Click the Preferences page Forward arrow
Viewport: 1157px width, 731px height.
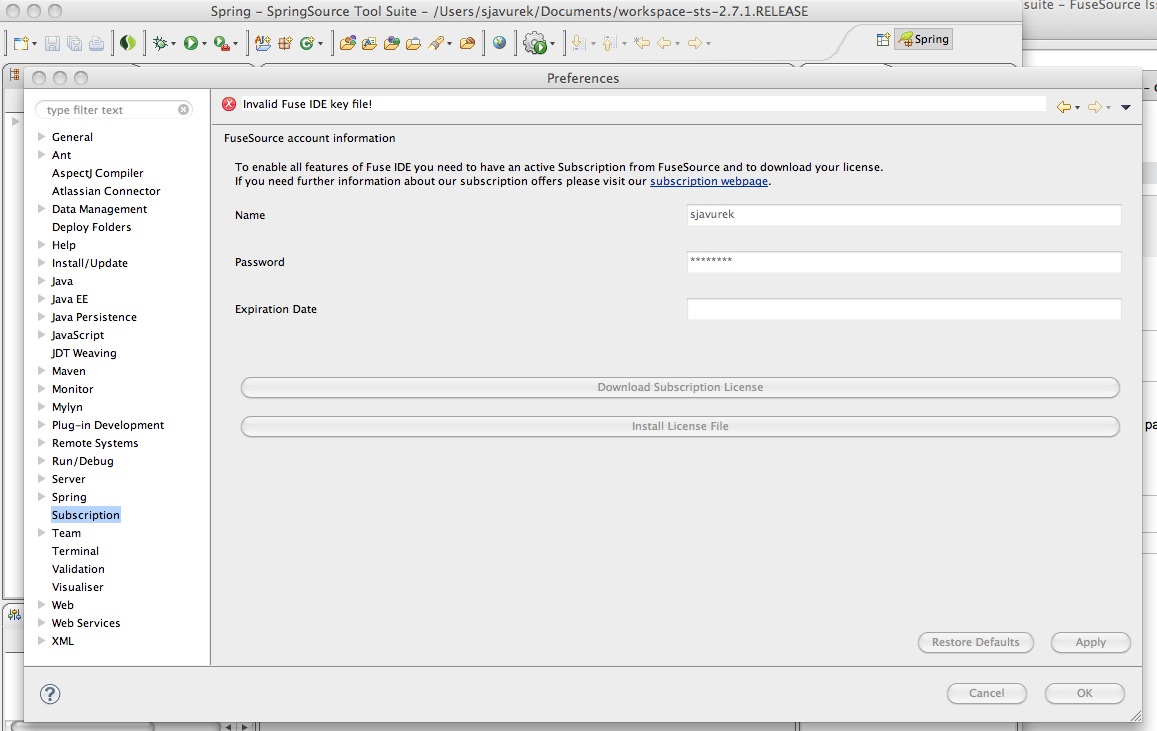[1095, 108]
